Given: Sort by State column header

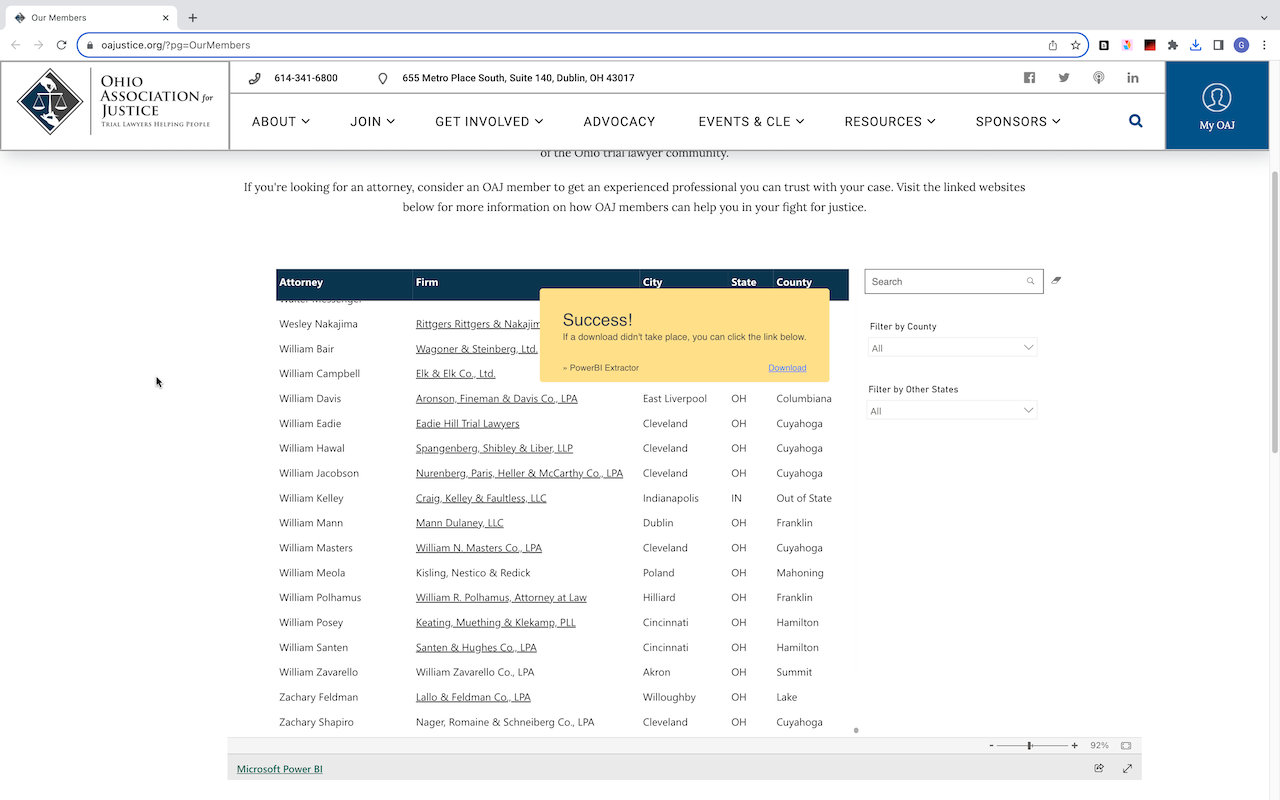Looking at the screenshot, I should [x=744, y=282].
